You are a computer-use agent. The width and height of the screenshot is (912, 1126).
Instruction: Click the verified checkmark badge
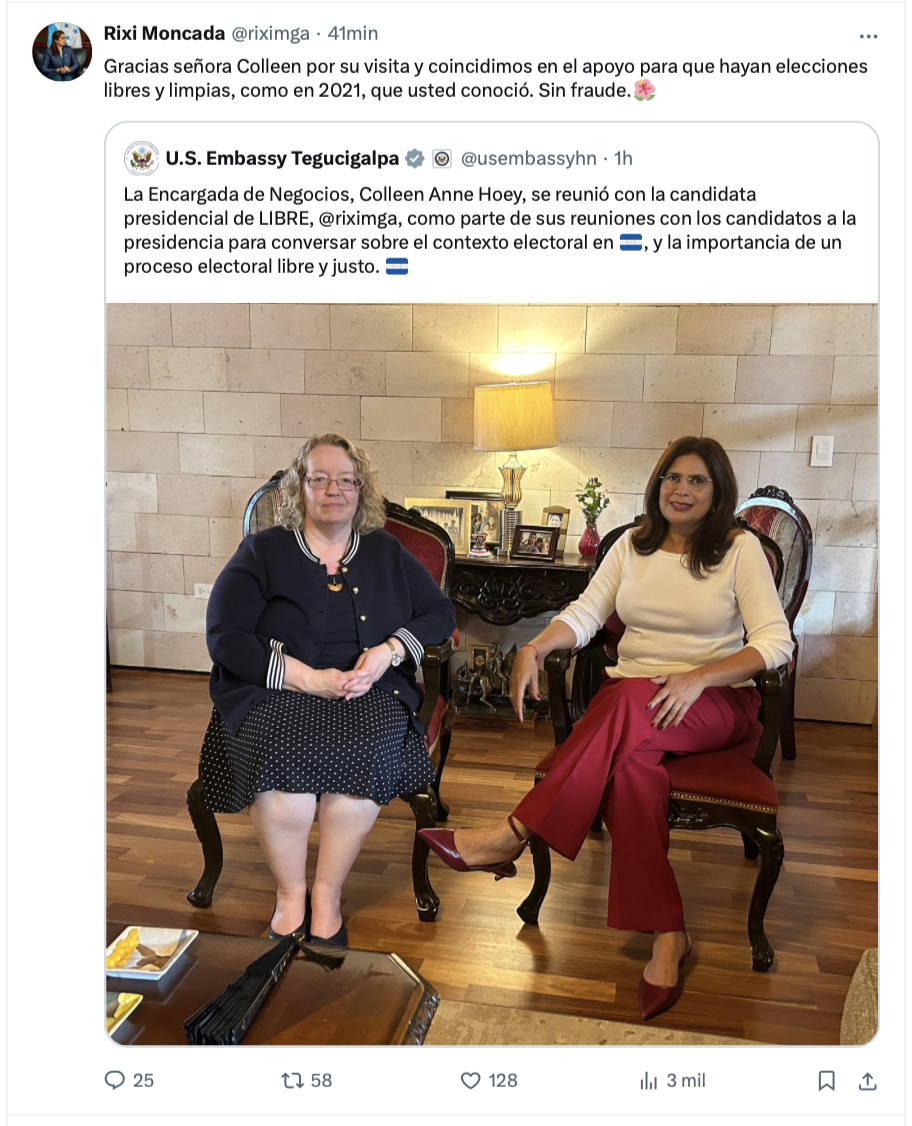click(415, 159)
